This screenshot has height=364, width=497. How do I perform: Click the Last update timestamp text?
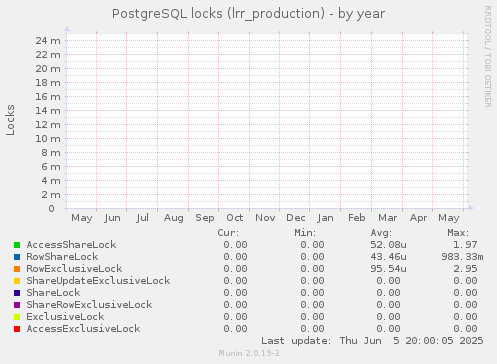(372, 341)
